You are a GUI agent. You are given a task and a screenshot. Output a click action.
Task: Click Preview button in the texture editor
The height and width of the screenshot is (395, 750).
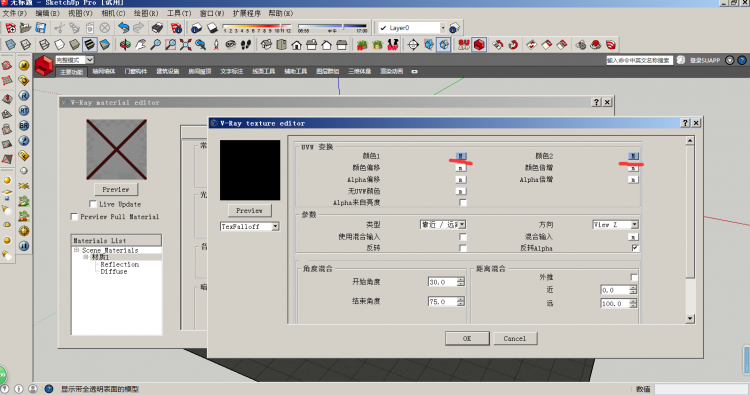[x=249, y=210]
